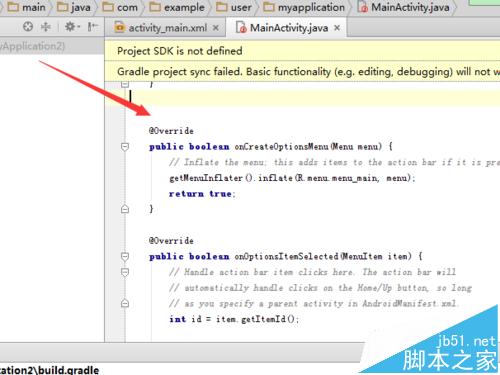Open the project panel gear settings menu
This screenshot has height=375, width=500.
[x=72, y=26]
